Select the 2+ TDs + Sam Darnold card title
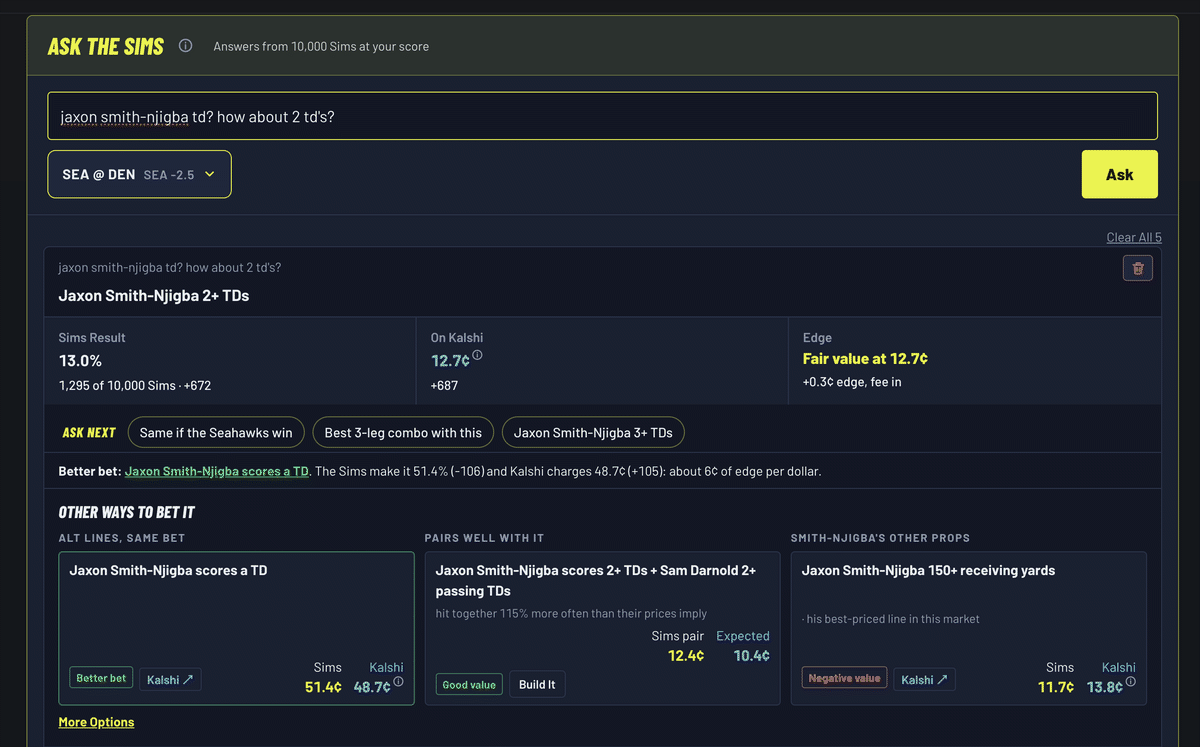The image size is (1200, 747). (596, 580)
